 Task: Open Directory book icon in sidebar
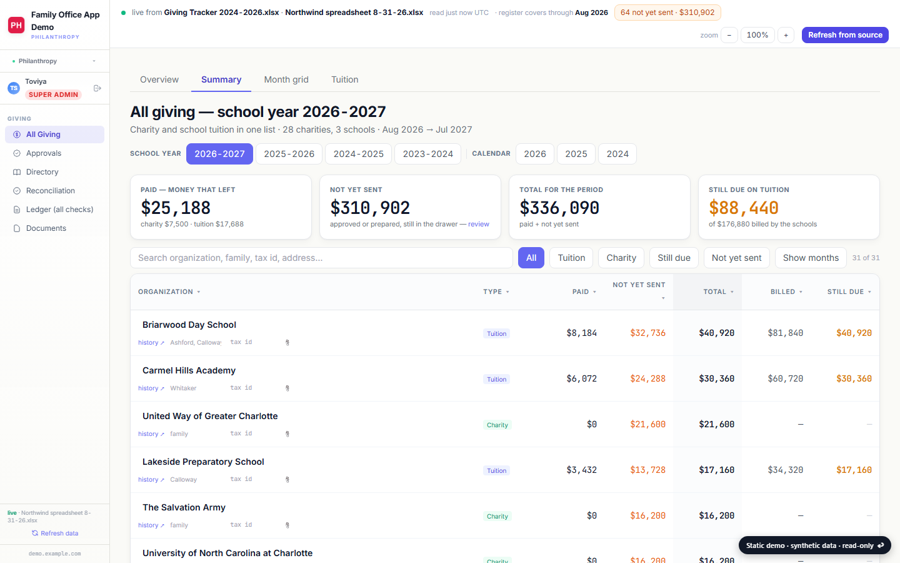point(17,172)
